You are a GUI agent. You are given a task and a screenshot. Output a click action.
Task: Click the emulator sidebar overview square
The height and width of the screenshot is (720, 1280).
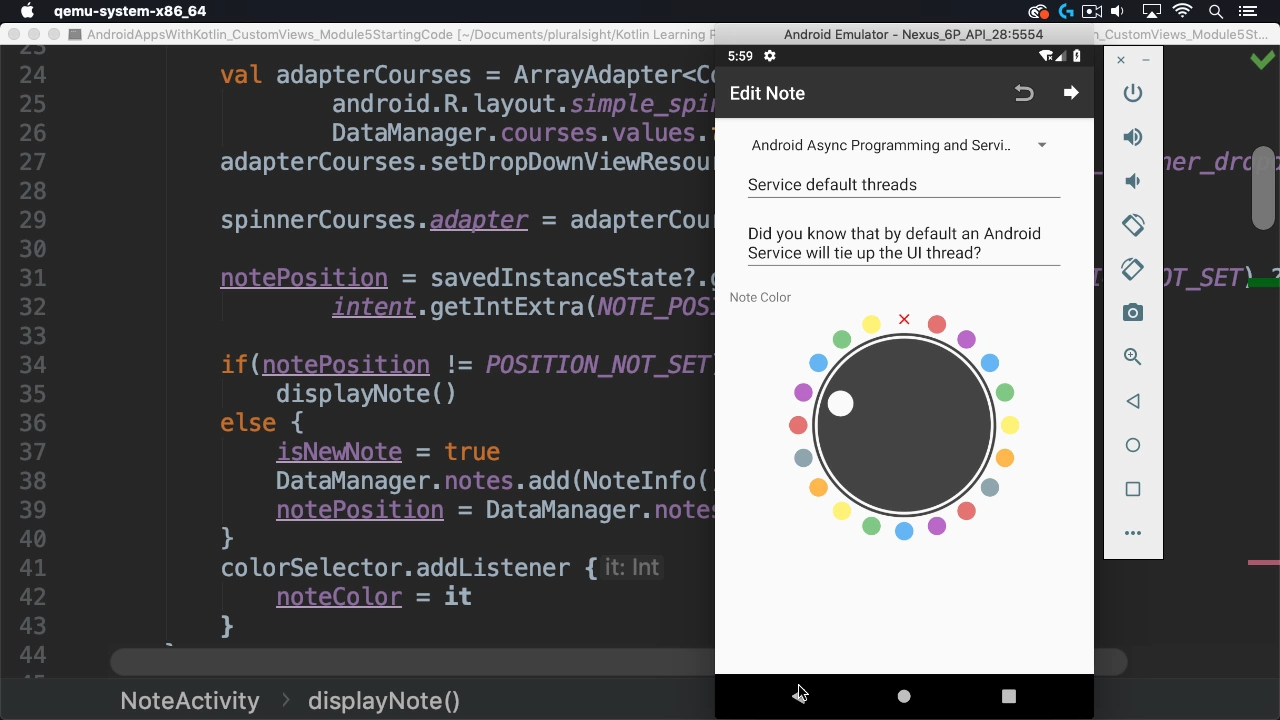coord(1133,489)
